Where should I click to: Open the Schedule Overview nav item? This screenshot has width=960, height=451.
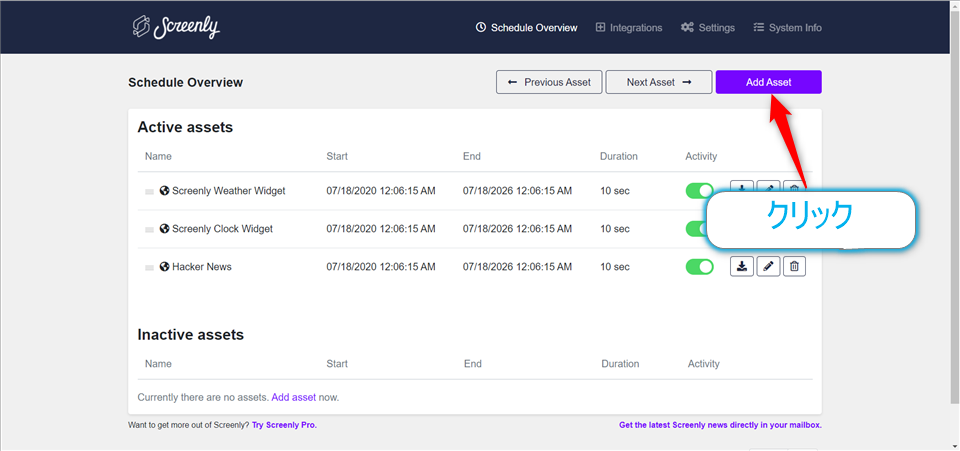coord(527,28)
